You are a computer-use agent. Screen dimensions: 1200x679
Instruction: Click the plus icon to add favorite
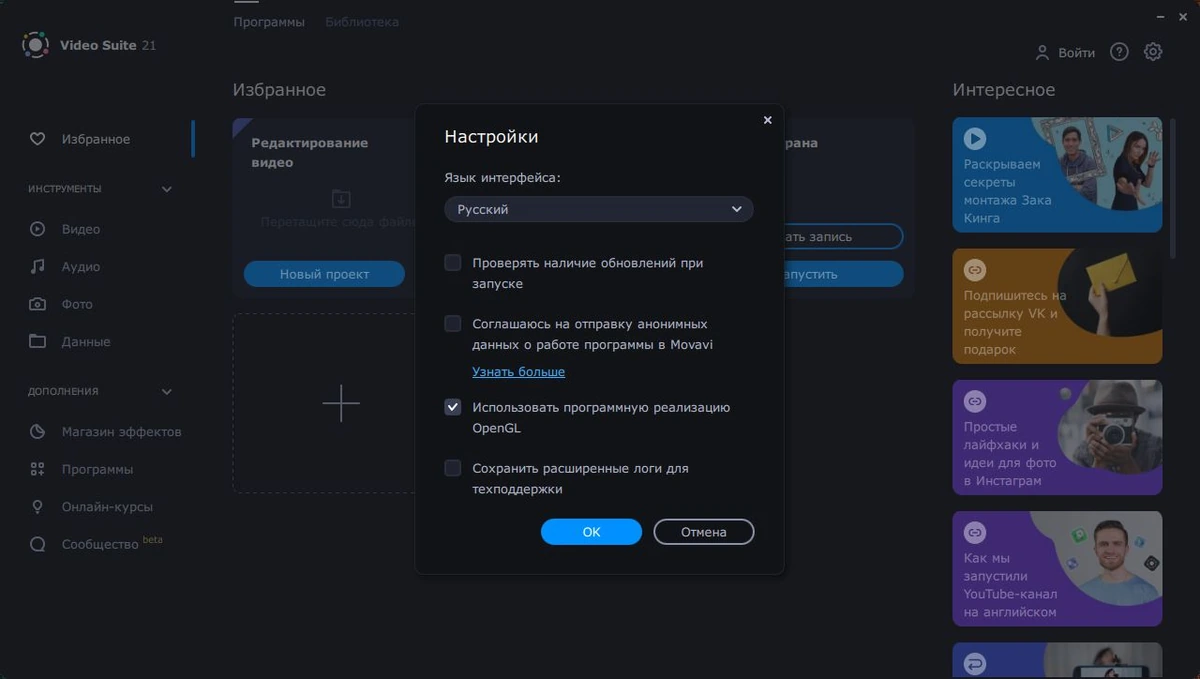[x=341, y=403]
